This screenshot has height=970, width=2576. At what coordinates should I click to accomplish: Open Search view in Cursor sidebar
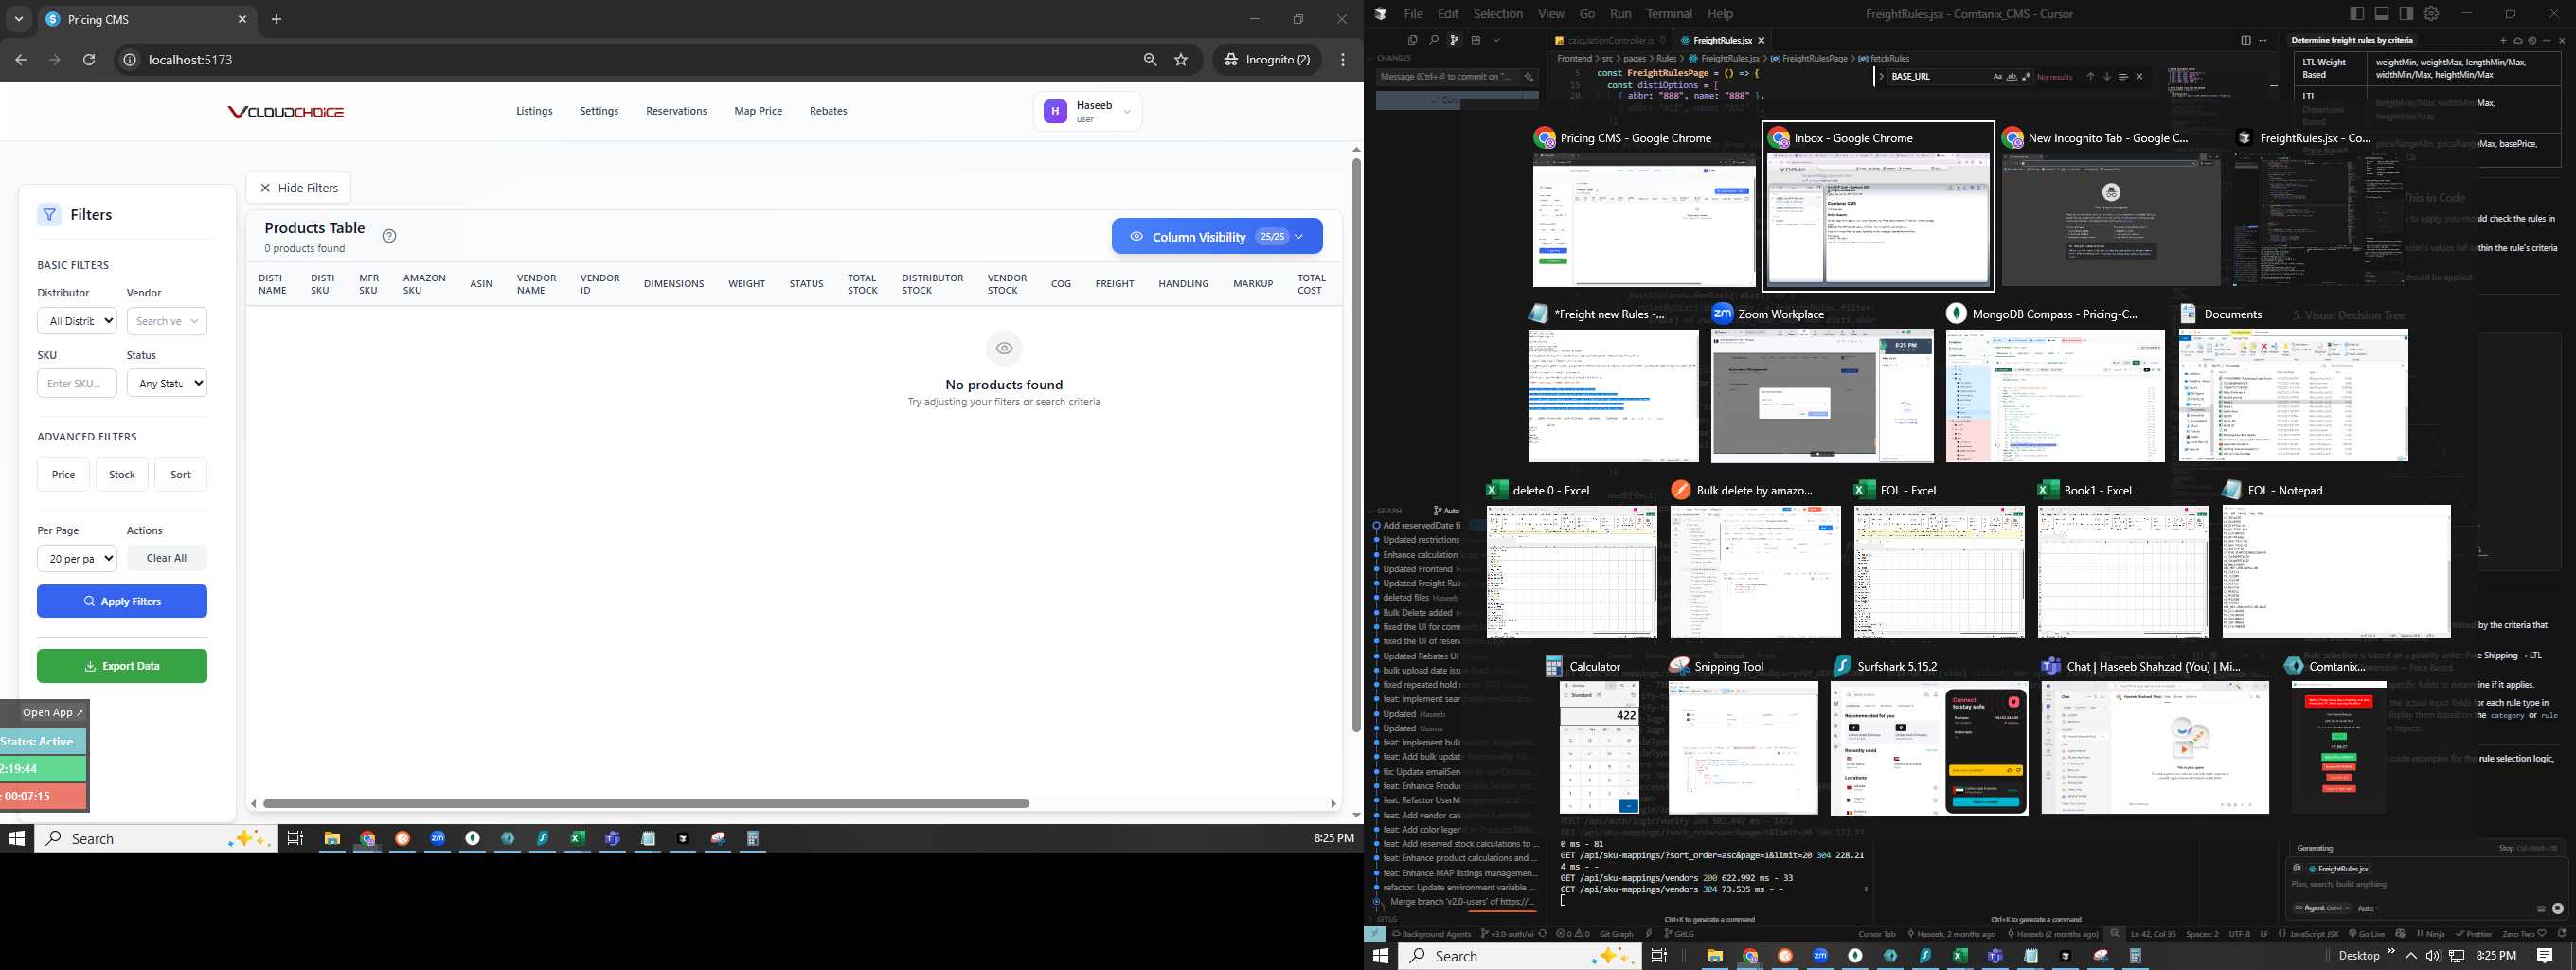point(1434,40)
